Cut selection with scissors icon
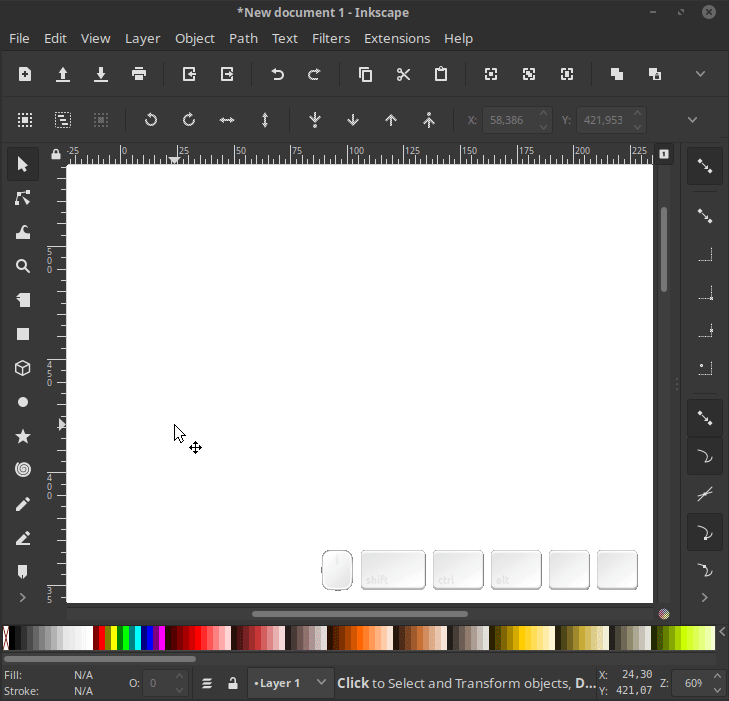729x701 pixels. point(404,74)
